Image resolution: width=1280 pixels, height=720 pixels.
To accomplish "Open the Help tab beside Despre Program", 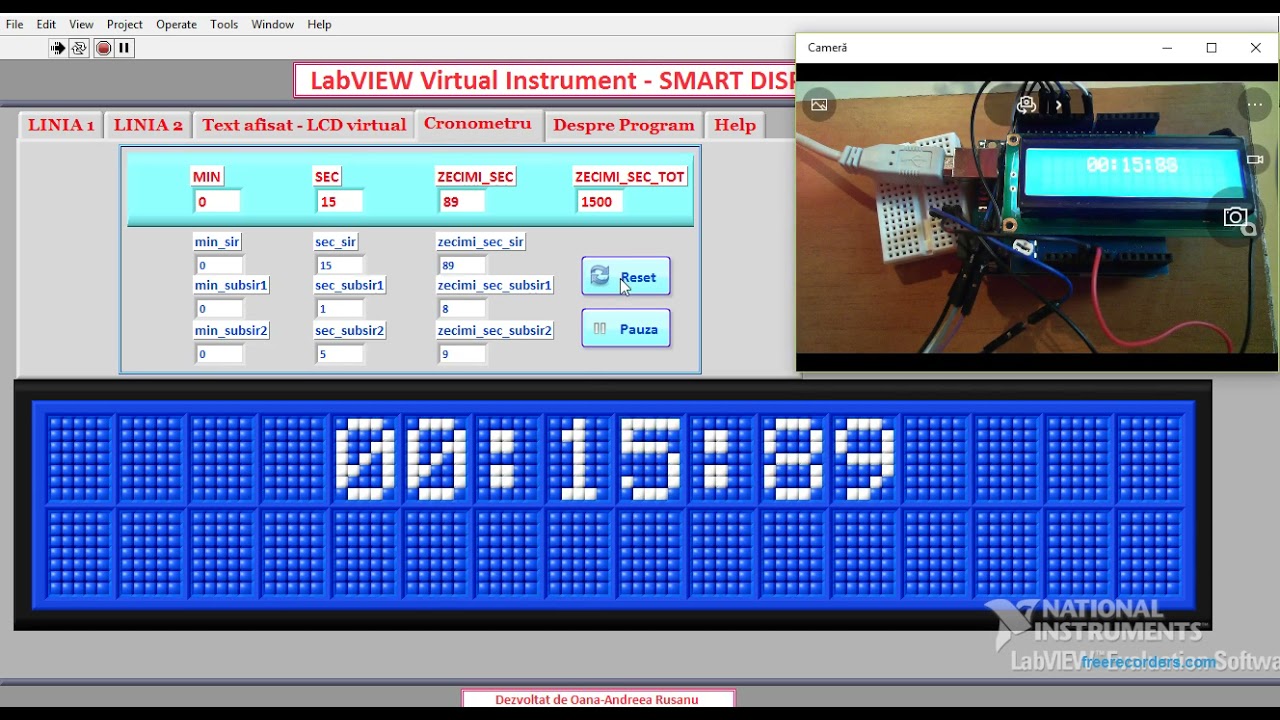I will [x=735, y=125].
